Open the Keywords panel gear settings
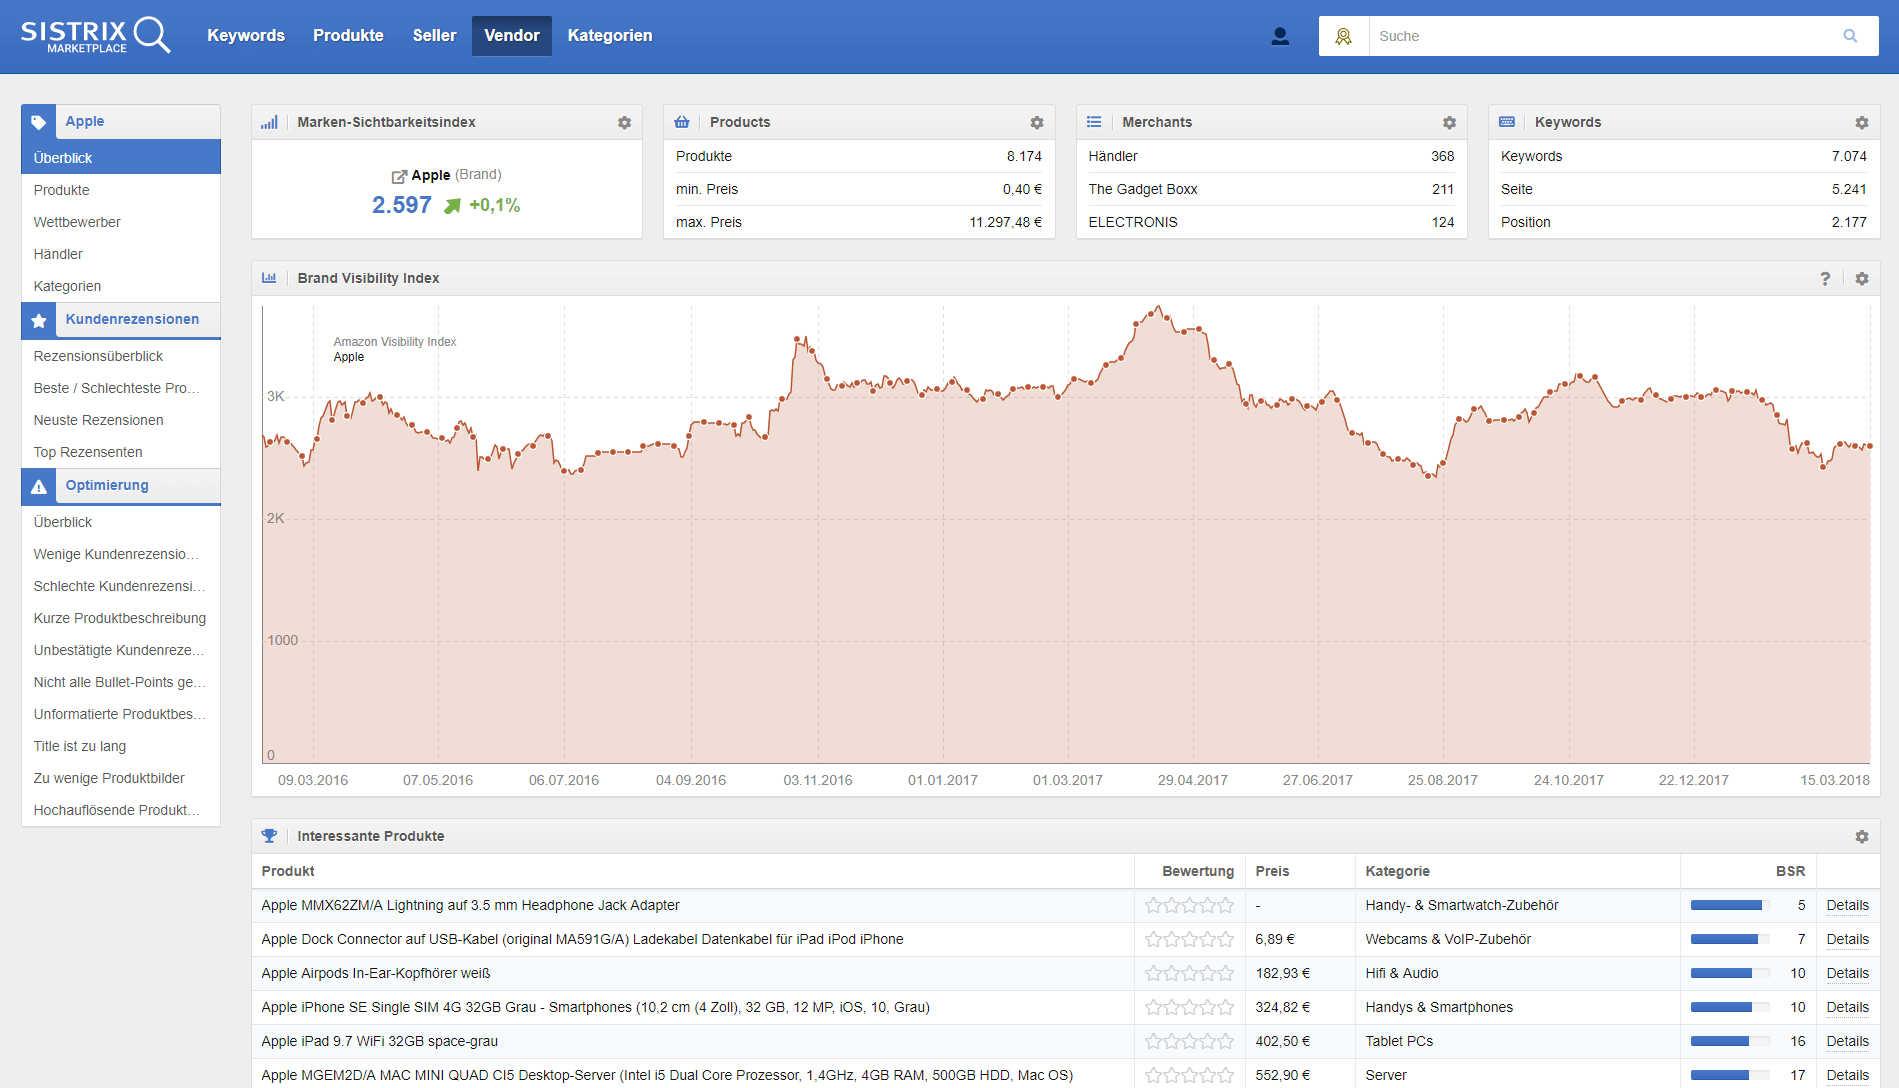Viewport: 1899px width, 1088px height. point(1861,122)
